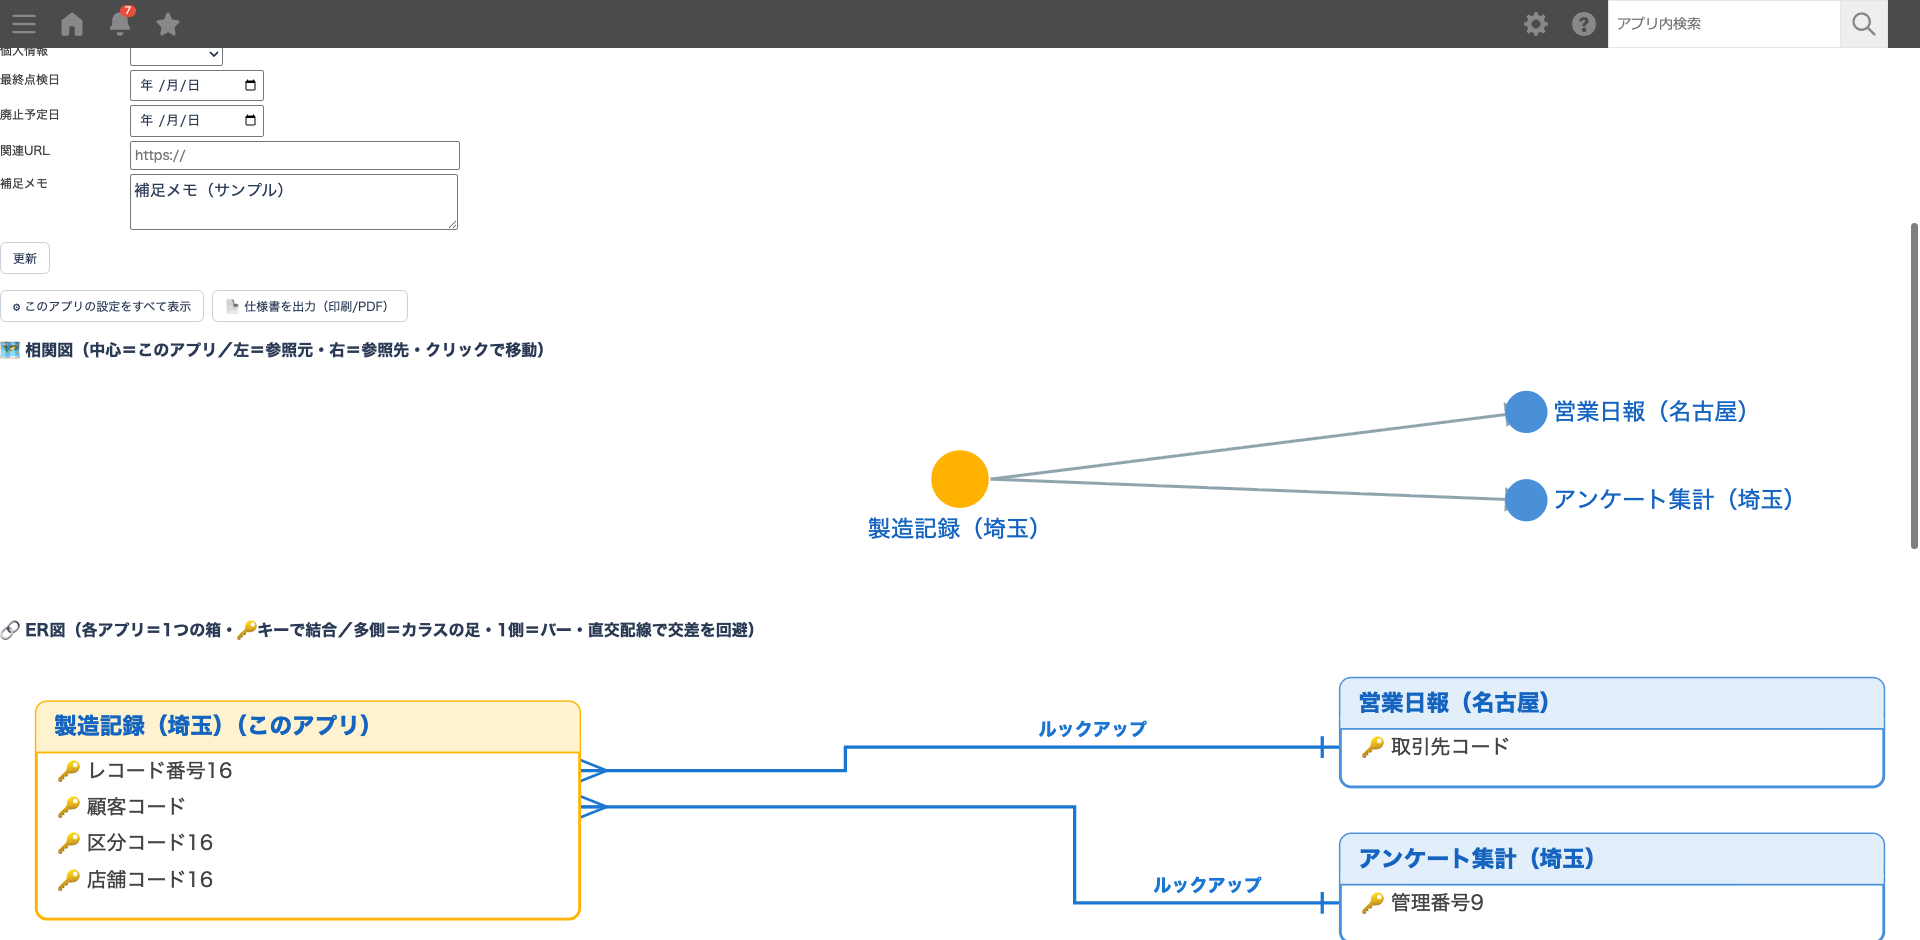Screen dimensions: 1920x940
Task: Open アンケート集計（埼玉） link in correlation diagram
Action: pos(1673,500)
